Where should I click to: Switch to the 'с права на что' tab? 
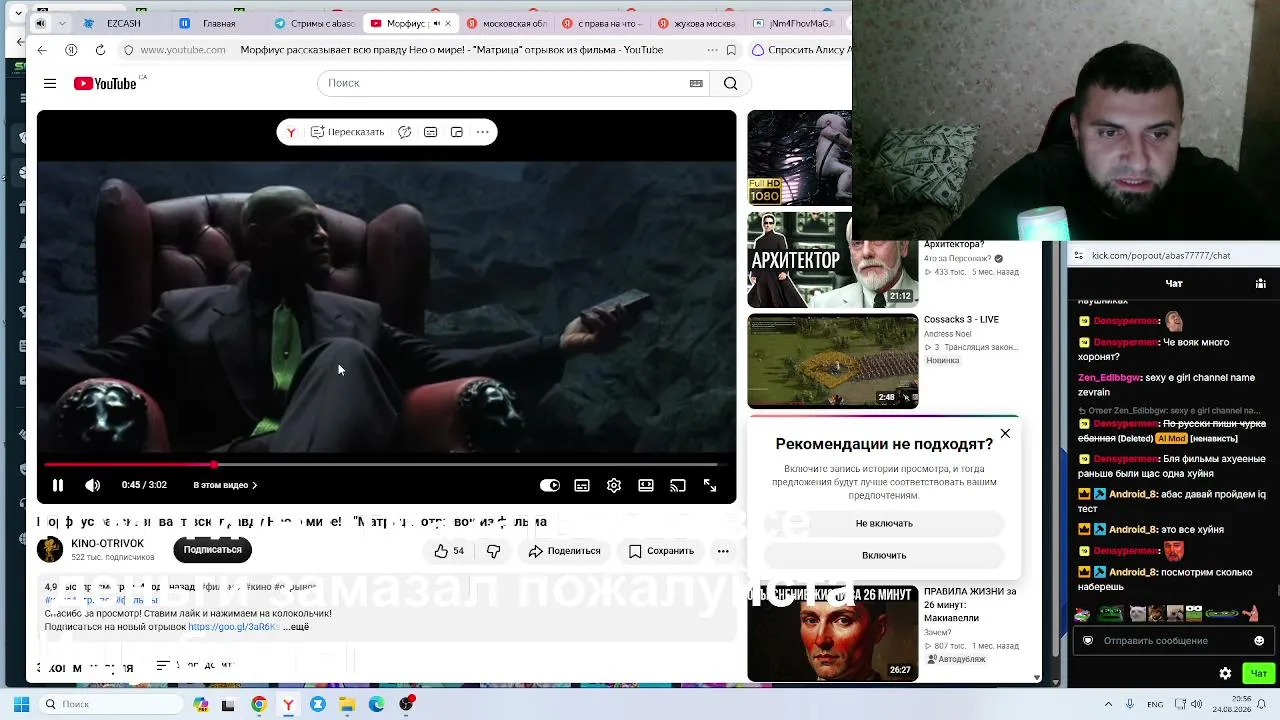602,23
